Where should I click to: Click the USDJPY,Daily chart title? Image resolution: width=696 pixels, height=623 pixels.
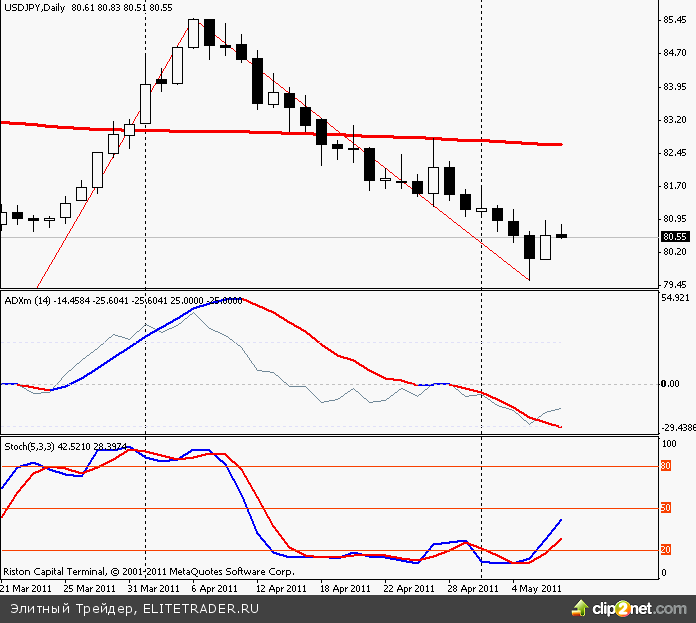point(34,7)
